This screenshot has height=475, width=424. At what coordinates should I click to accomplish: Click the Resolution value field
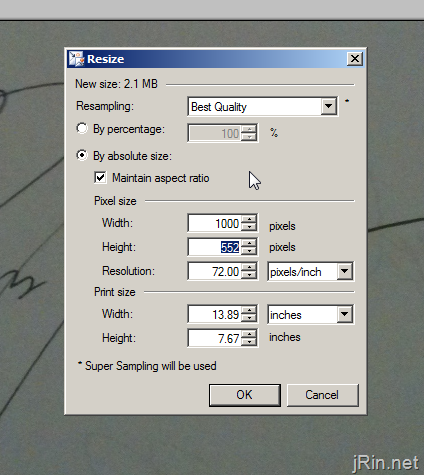215,271
